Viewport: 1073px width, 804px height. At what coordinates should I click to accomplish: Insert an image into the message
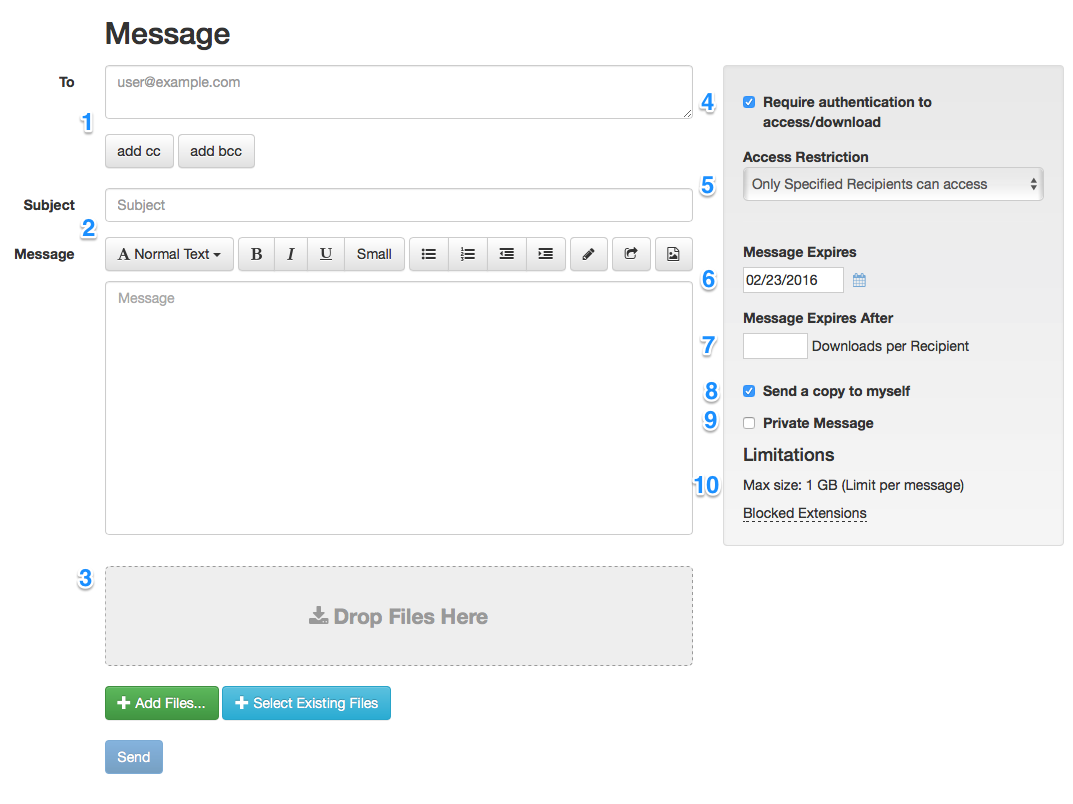click(x=673, y=254)
